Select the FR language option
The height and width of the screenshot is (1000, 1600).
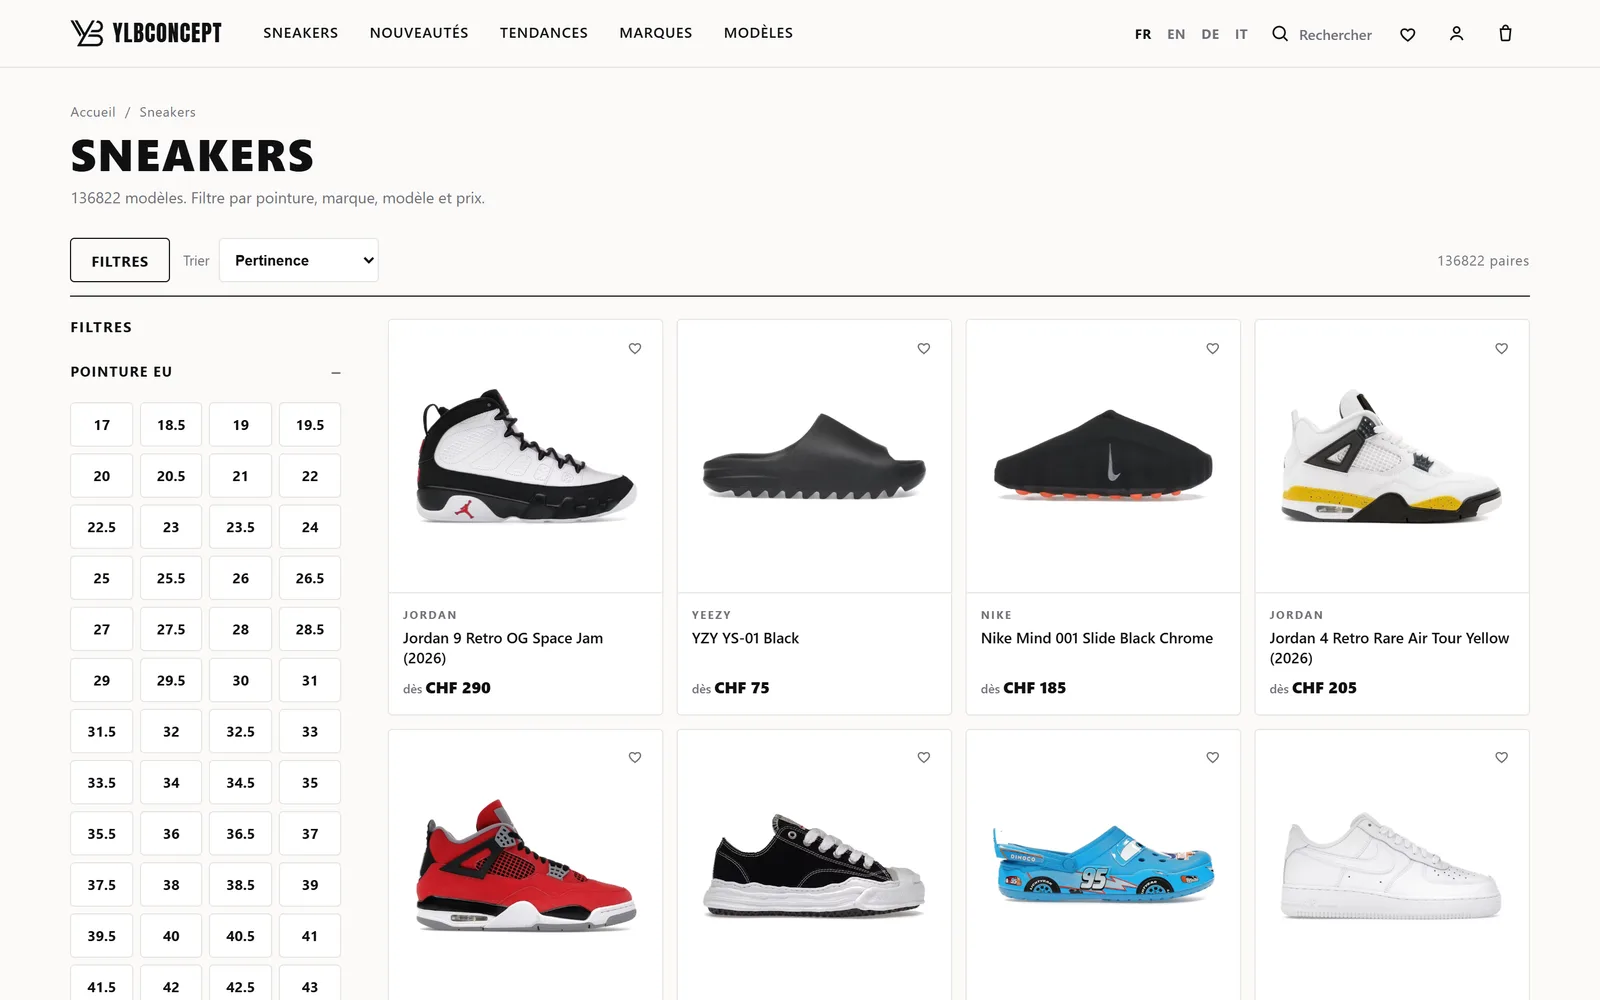pos(1143,34)
